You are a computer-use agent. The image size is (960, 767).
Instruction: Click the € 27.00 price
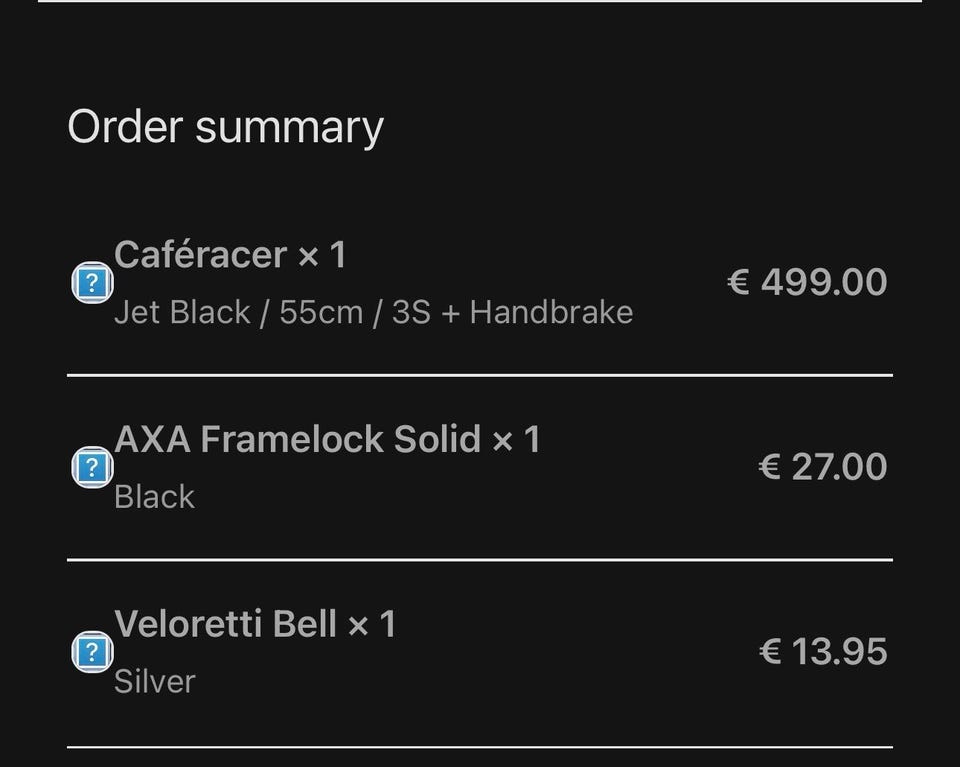[822, 467]
